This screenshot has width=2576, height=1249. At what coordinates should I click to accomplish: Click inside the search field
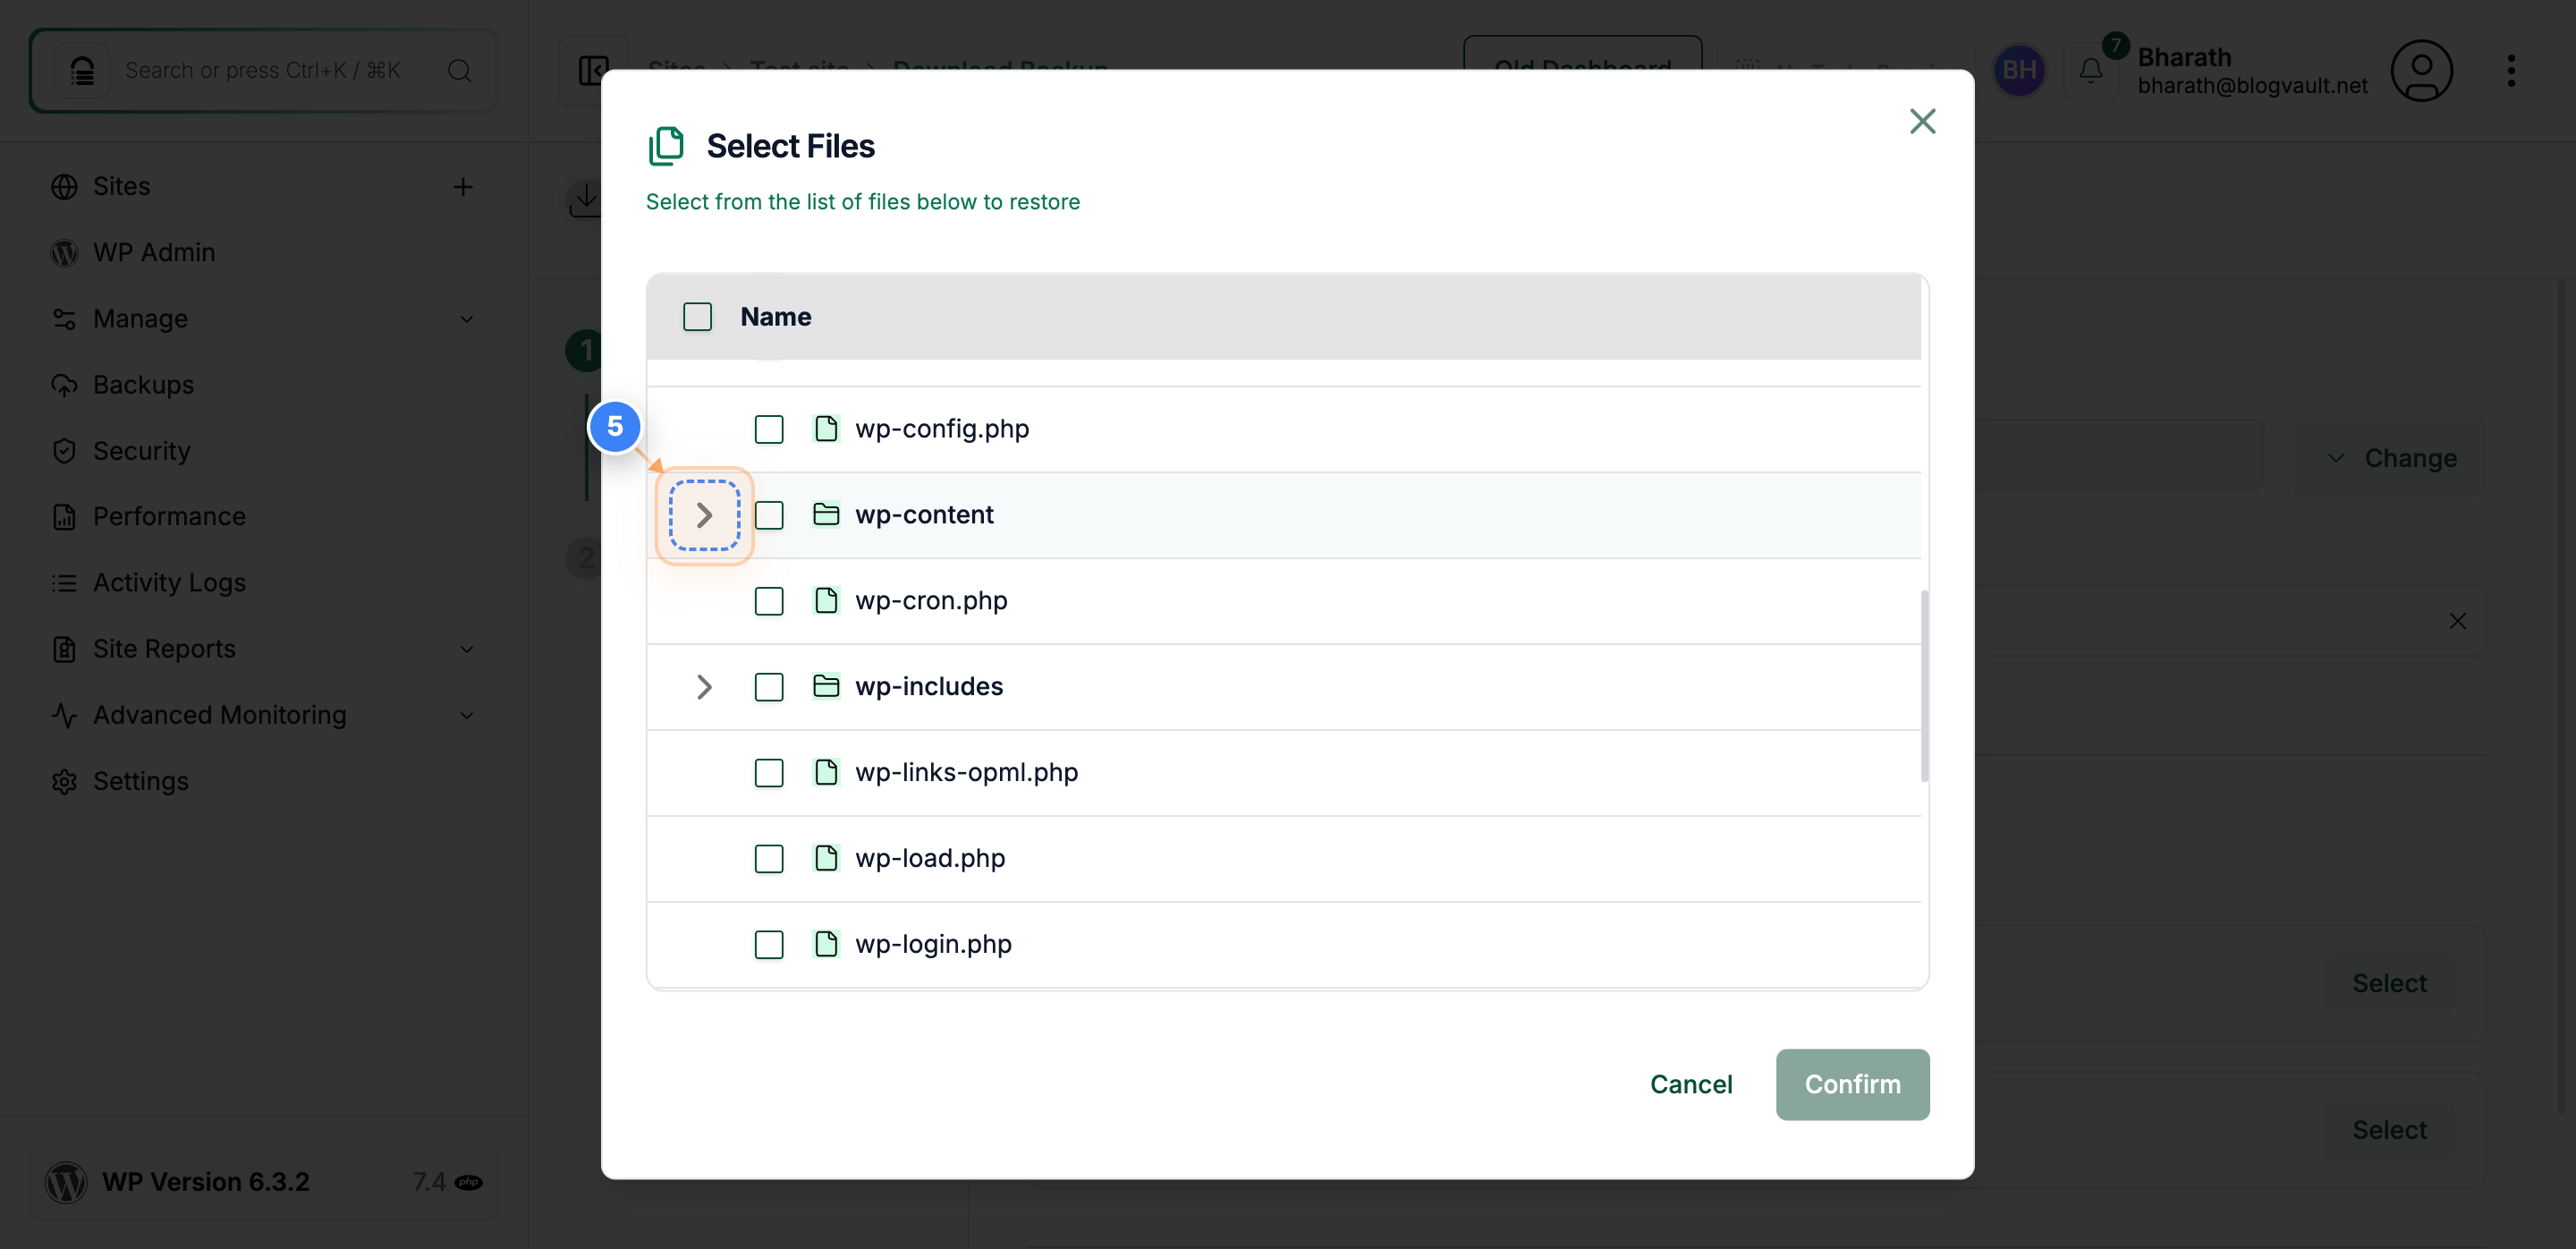pos(262,70)
